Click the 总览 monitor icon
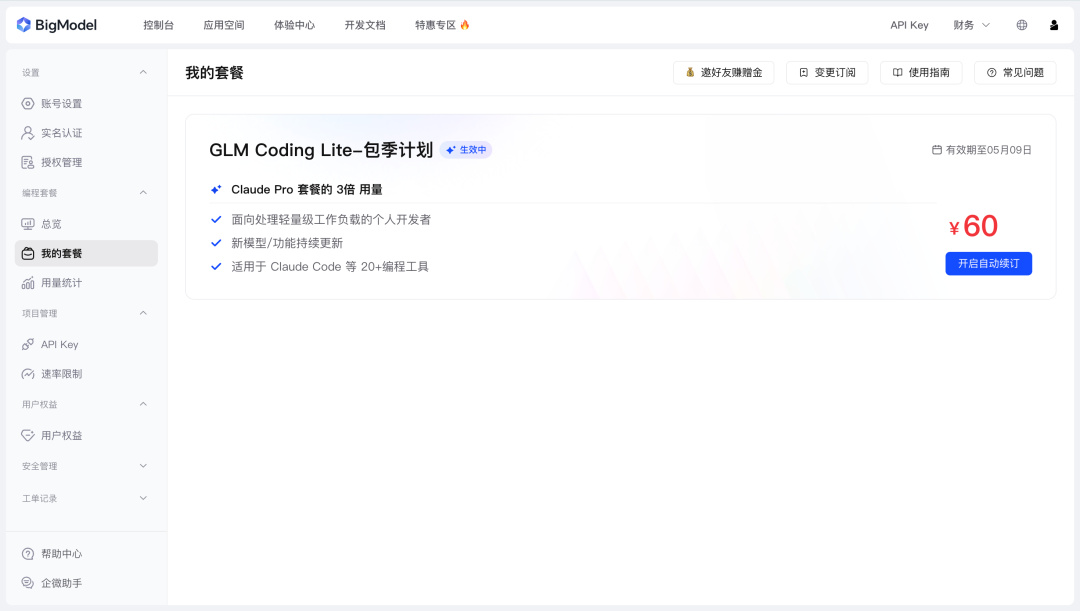The height and width of the screenshot is (611, 1080). click(x=28, y=224)
